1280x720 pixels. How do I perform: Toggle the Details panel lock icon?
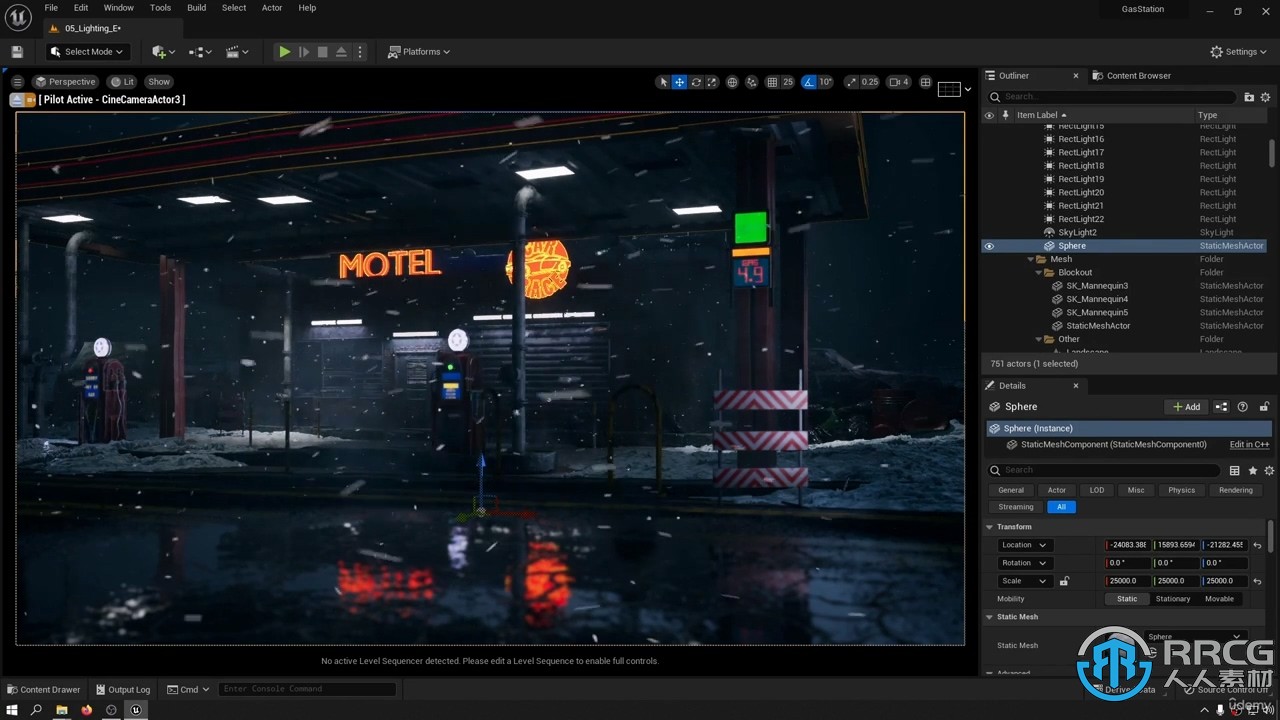pyautogui.click(x=1264, y=407)
